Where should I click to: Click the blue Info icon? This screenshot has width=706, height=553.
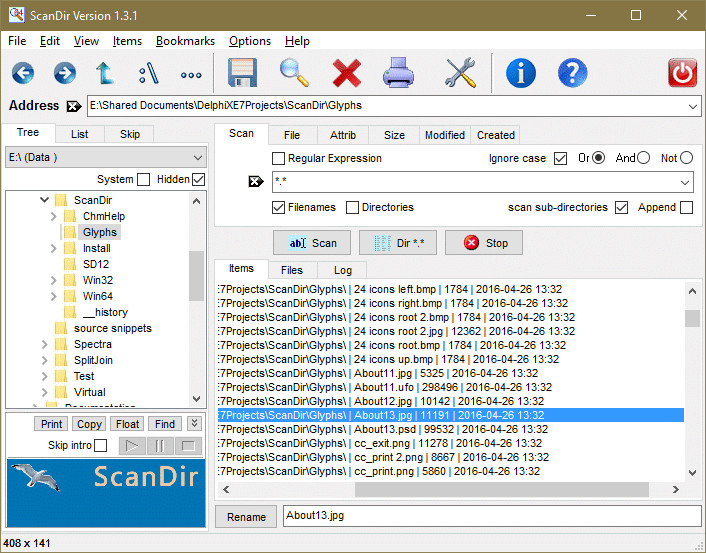click(520, 73)
